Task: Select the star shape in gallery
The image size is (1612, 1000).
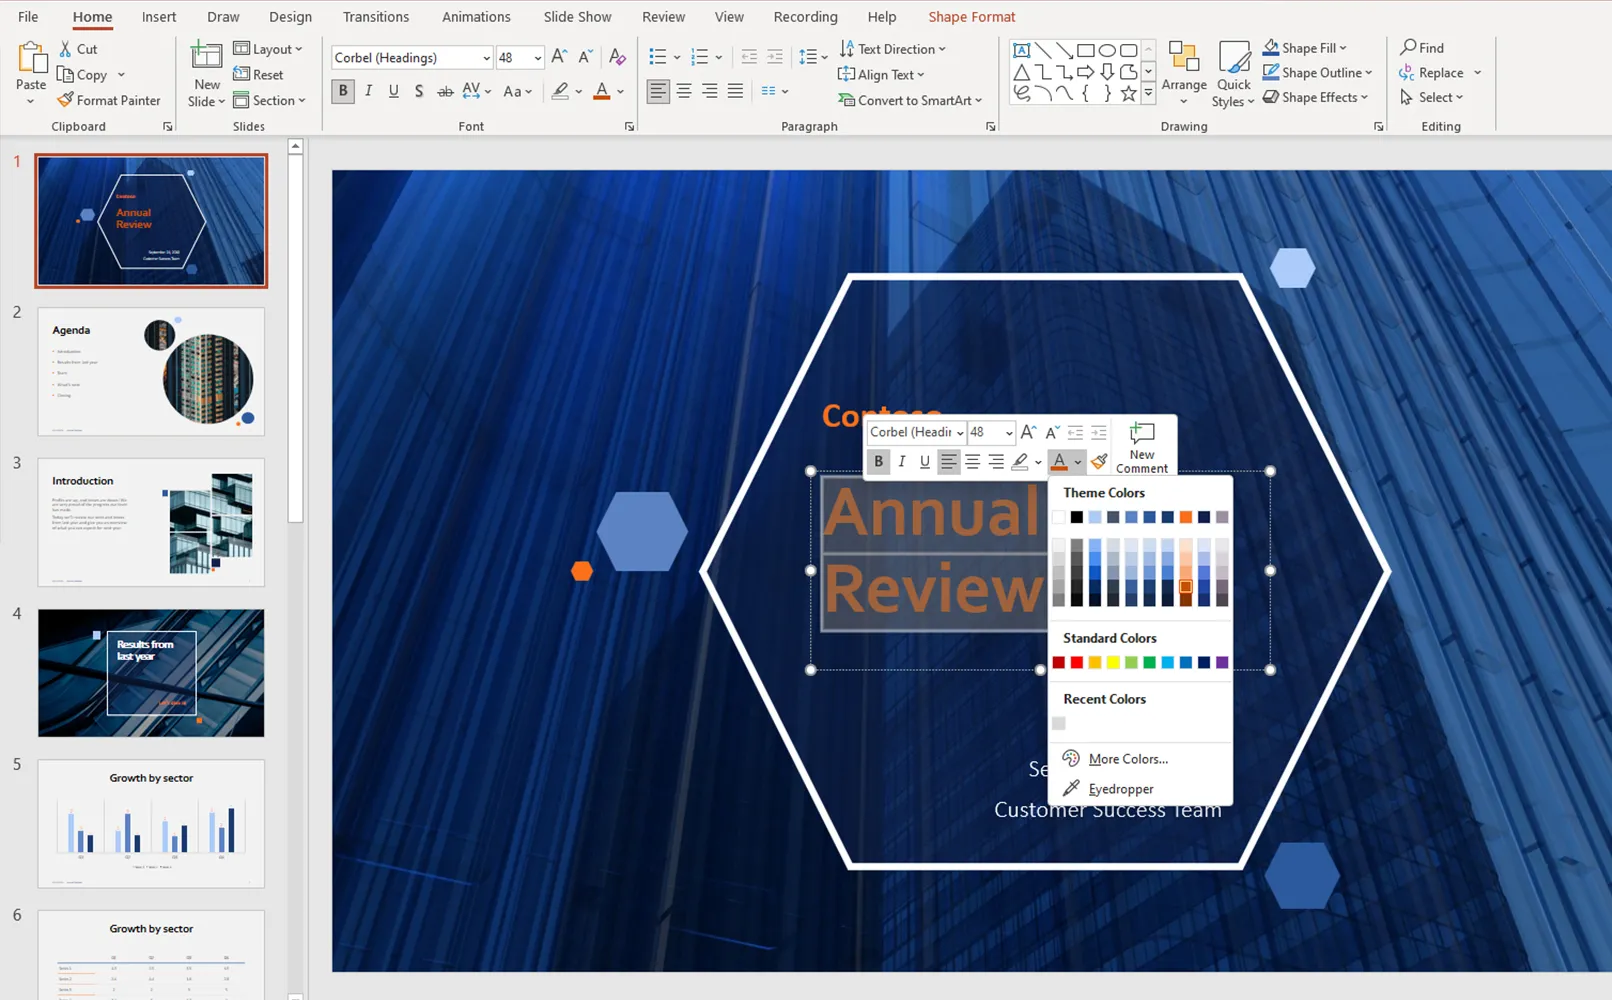Action: pos(1128,93)
